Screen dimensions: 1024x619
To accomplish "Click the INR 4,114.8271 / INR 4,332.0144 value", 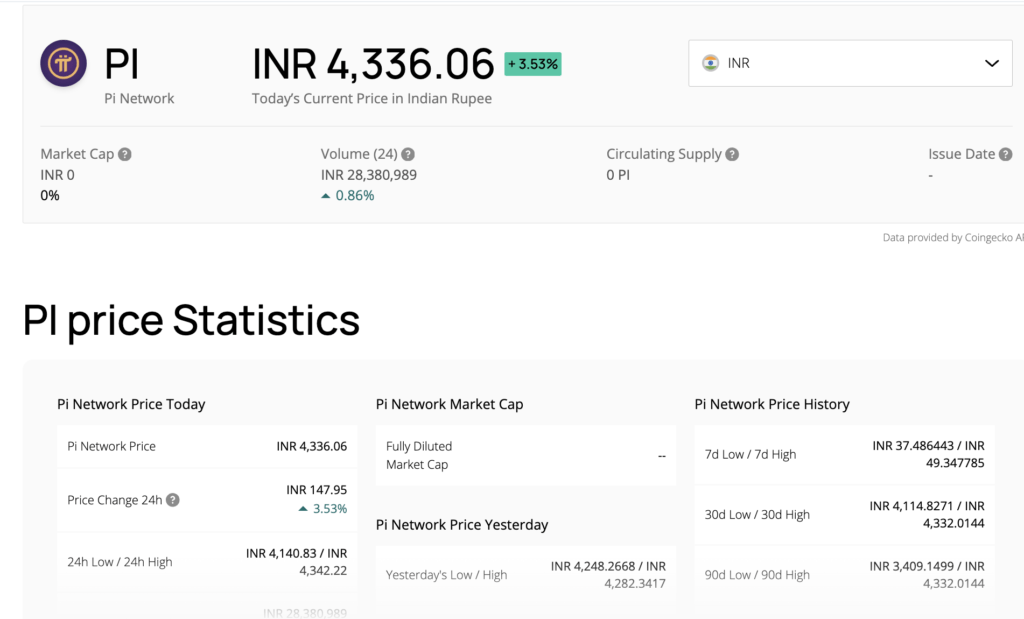I will click(927, 515).
